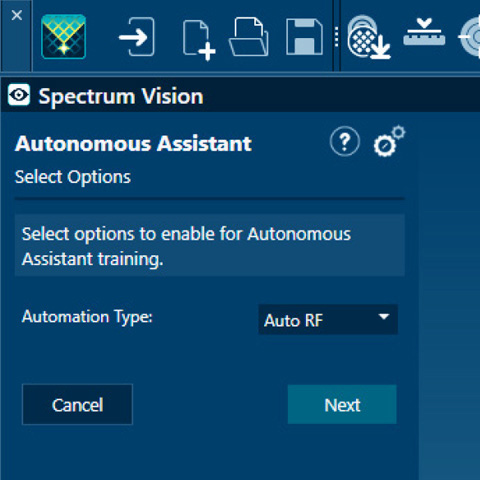Open the Automation Type Auto RF dropdown
480x480 pixels.
pyautogui.click(x=328, y=319)
